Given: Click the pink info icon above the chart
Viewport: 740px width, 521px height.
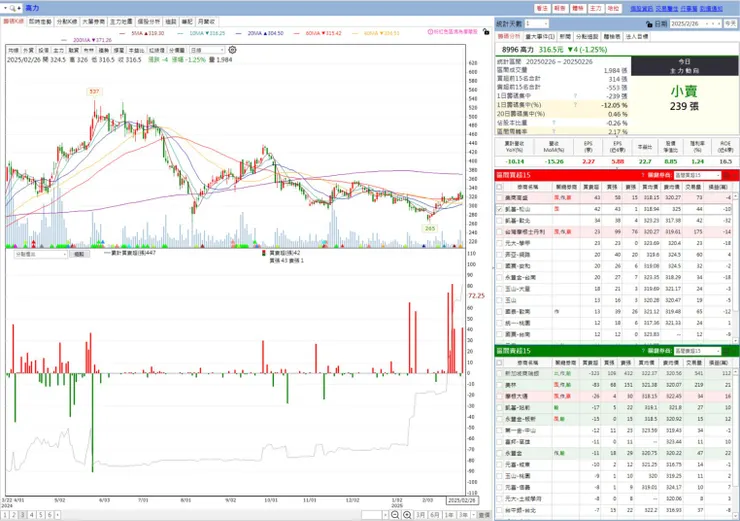Looking at the screenshot, I should point(430,32).
